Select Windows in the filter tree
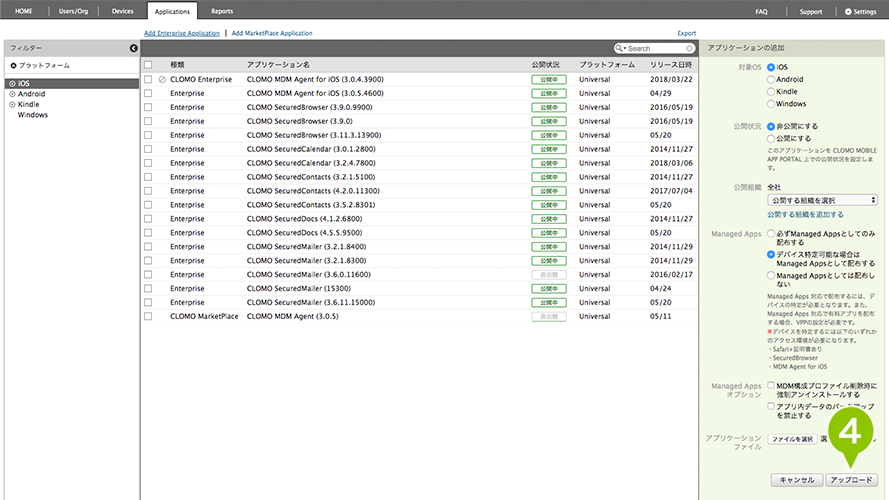The width and height of the screenshot is (889, 500). (x=33, y=115)
